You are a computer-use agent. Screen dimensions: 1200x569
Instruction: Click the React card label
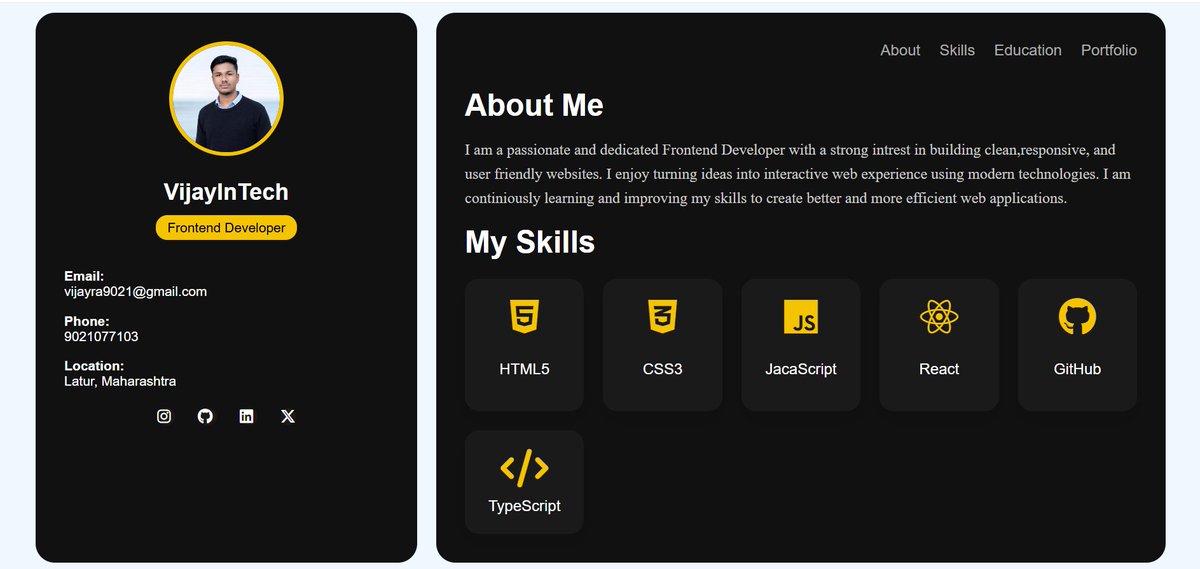pyautogui.click(x=939, y=369)
